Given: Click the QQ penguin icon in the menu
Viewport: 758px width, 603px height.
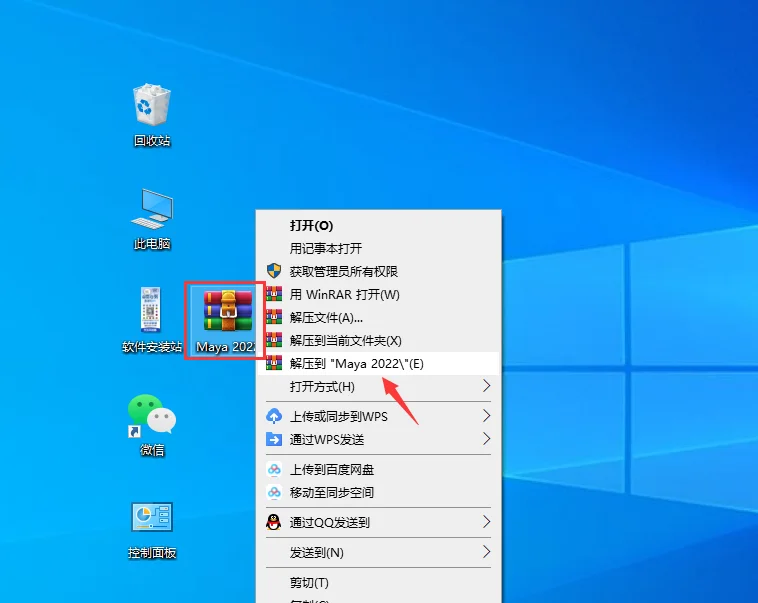Looking at the screenshot, I should [274, 522].
